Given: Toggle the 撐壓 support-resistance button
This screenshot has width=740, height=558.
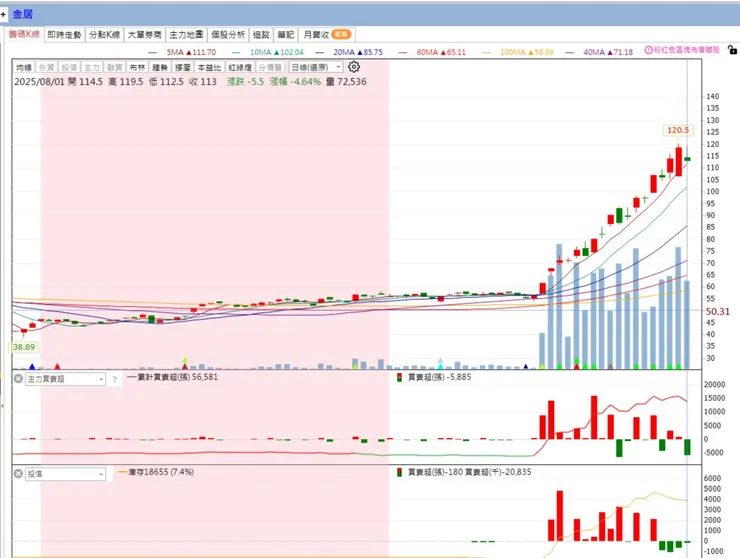Looking at the screenshot, I should coord(182,68).
